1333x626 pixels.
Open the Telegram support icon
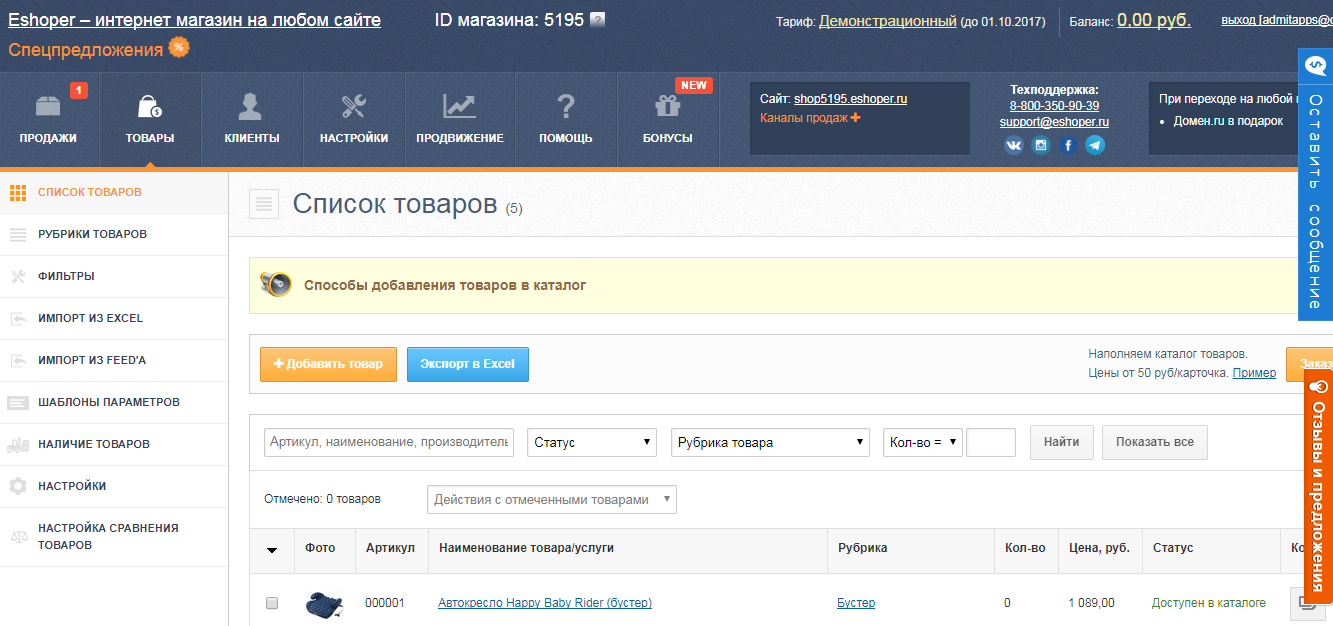pos(1097,144)
